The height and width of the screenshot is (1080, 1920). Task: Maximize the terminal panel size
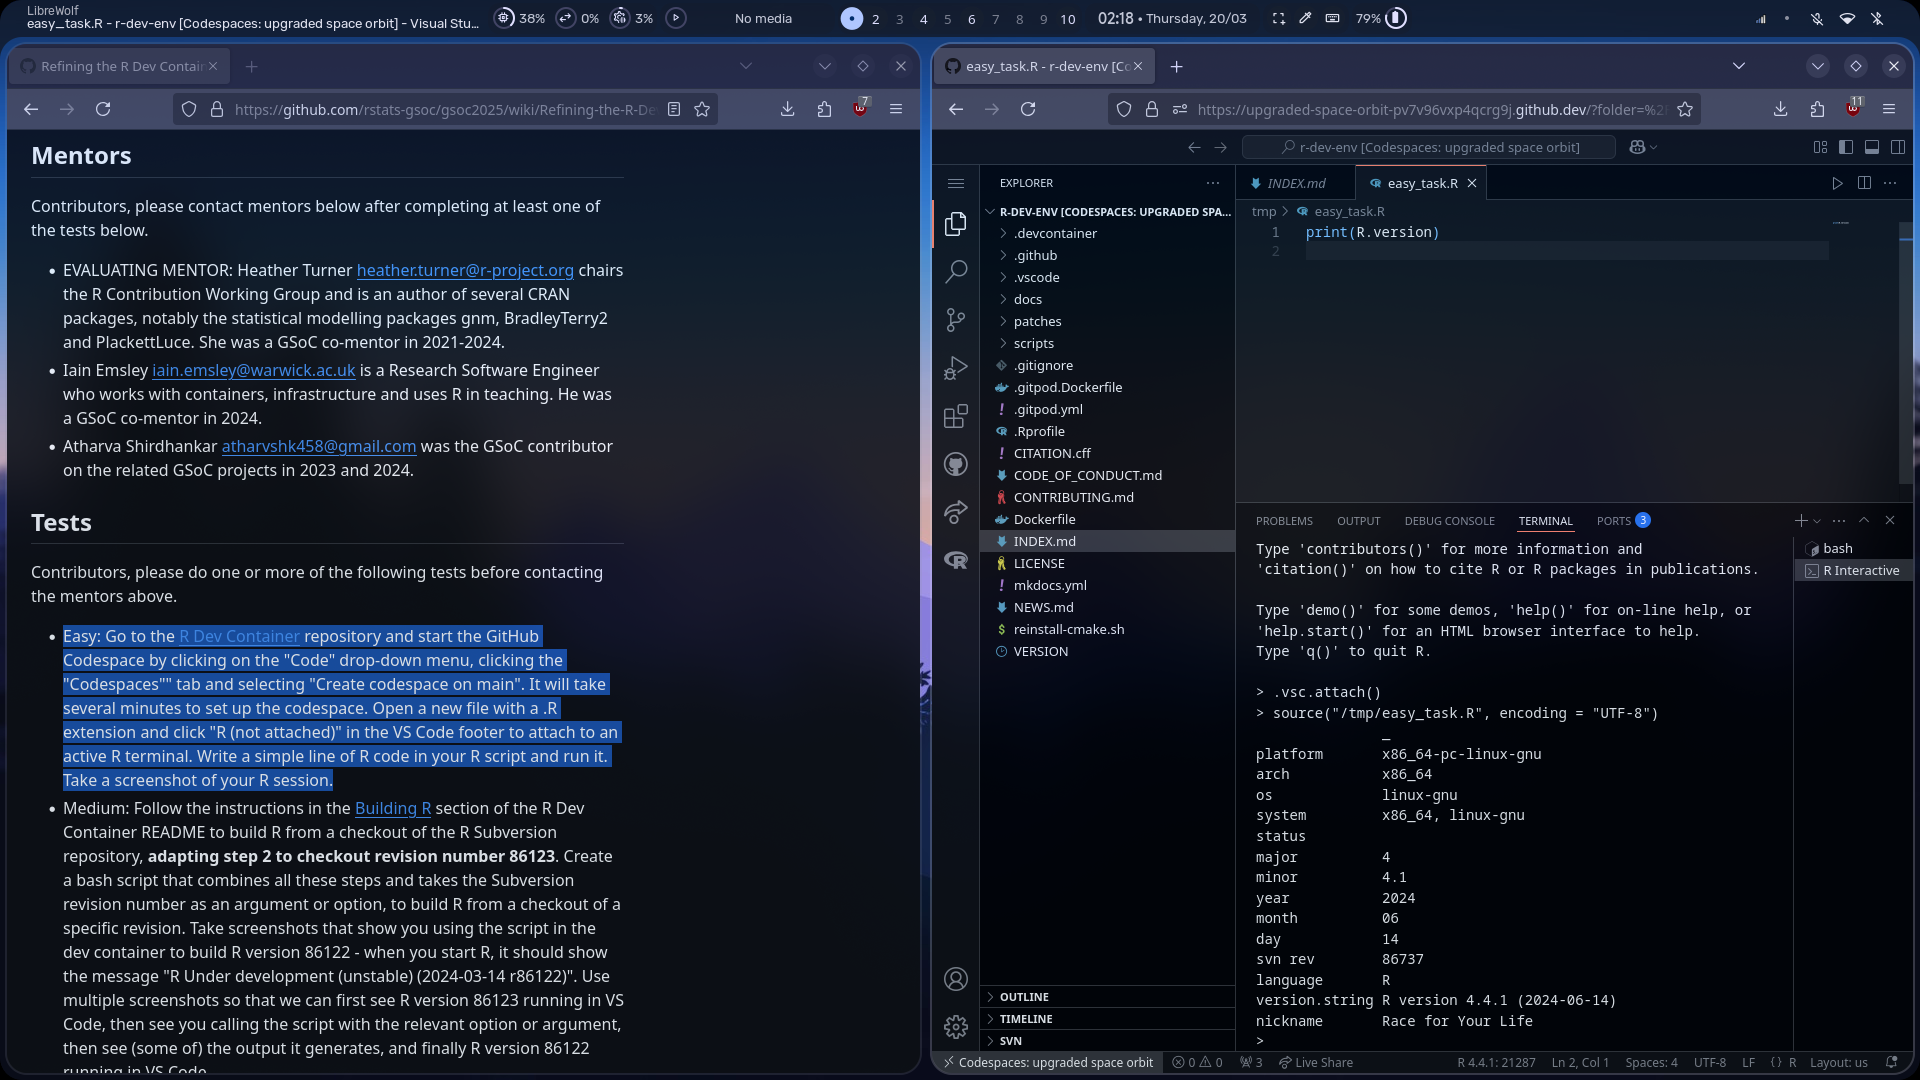click(1864, 521)
